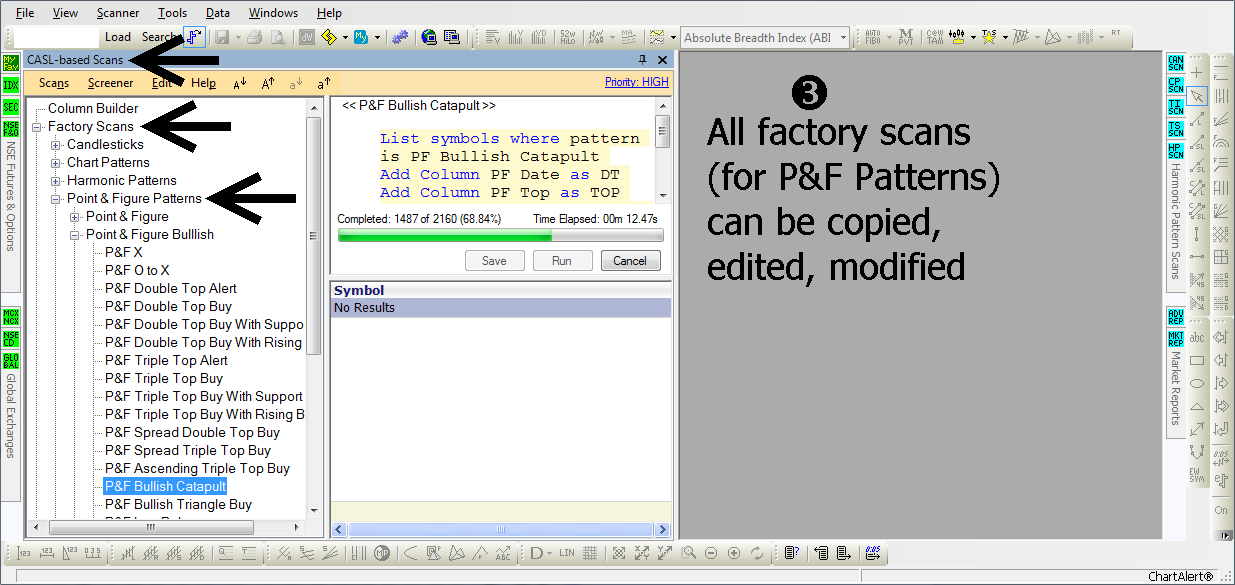Collapse the Point & Figure Bullish node
This screenshot has width=1235, height=585.
pyautogui.click(x=75, y=235)
